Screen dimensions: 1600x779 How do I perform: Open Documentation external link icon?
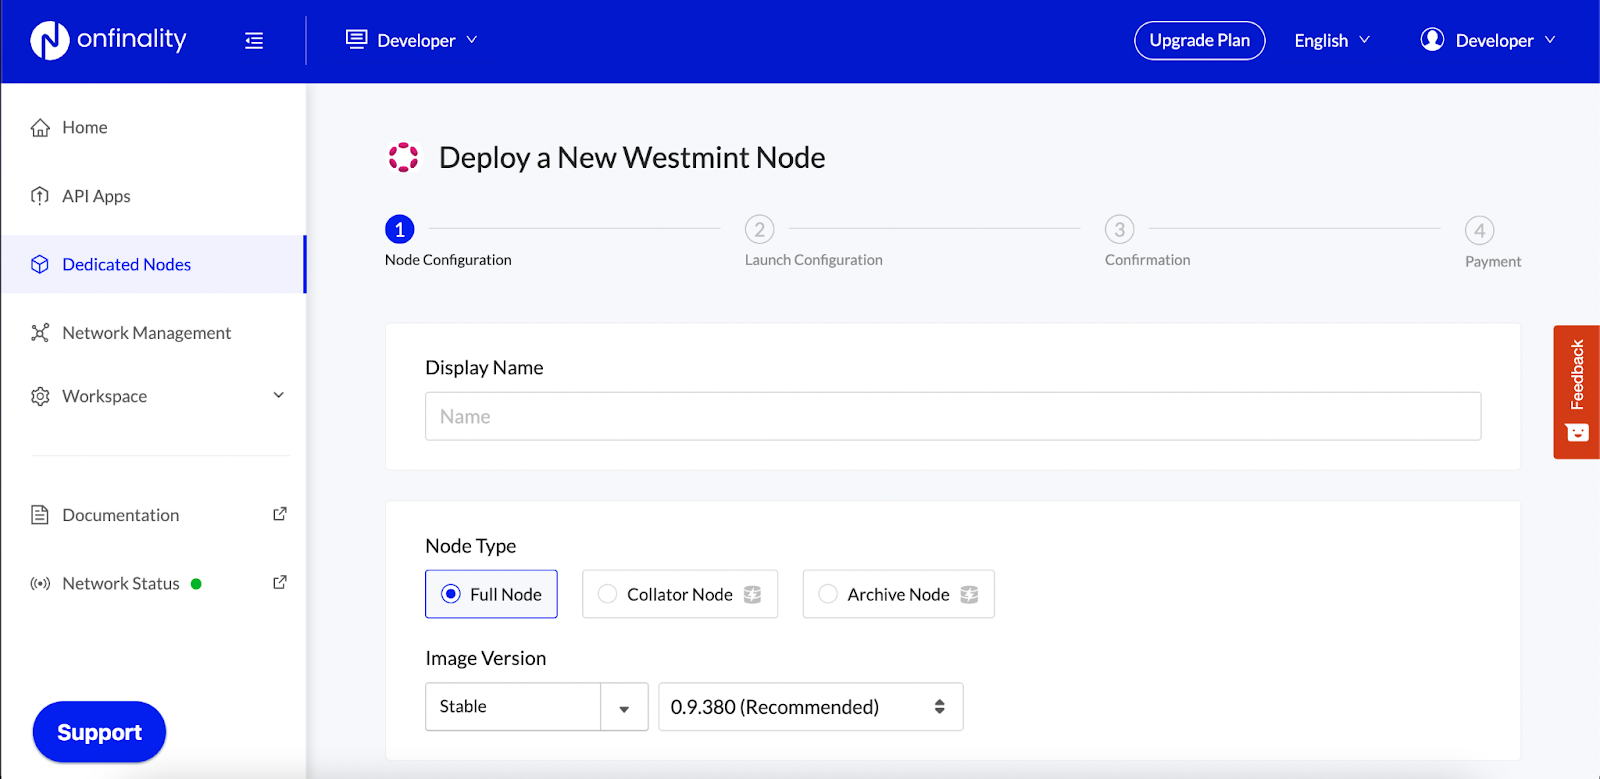tap(280, 514)
